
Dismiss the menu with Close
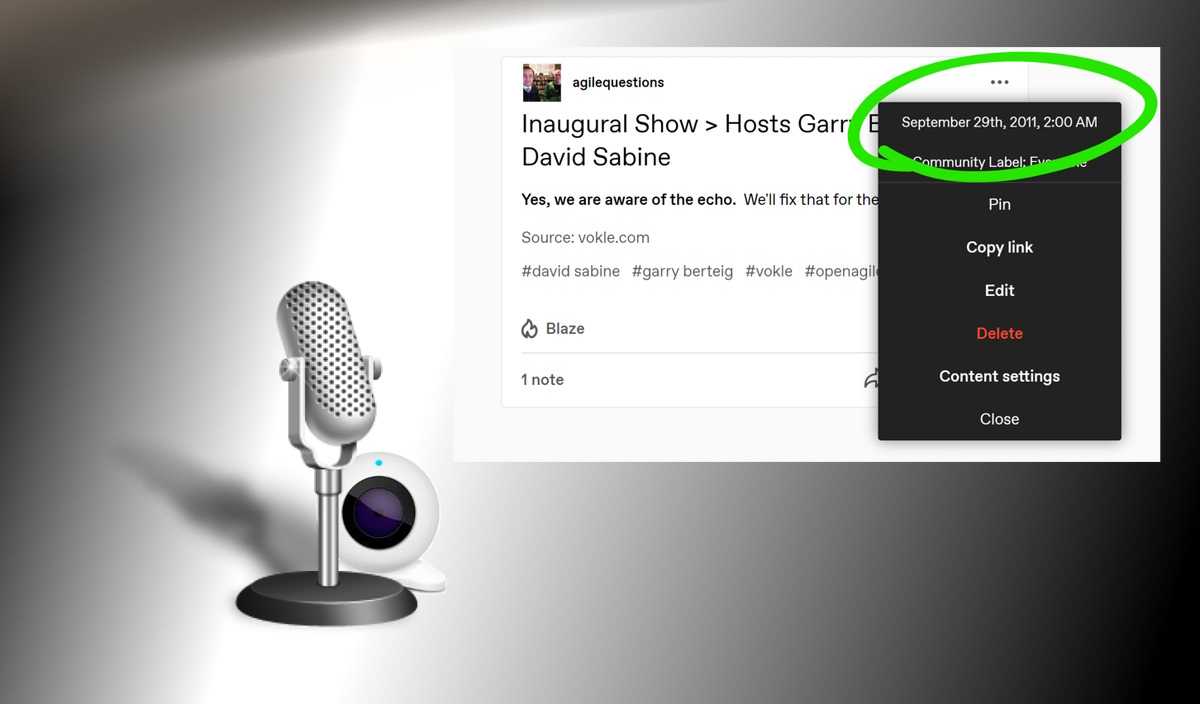(x=999, y=419)
